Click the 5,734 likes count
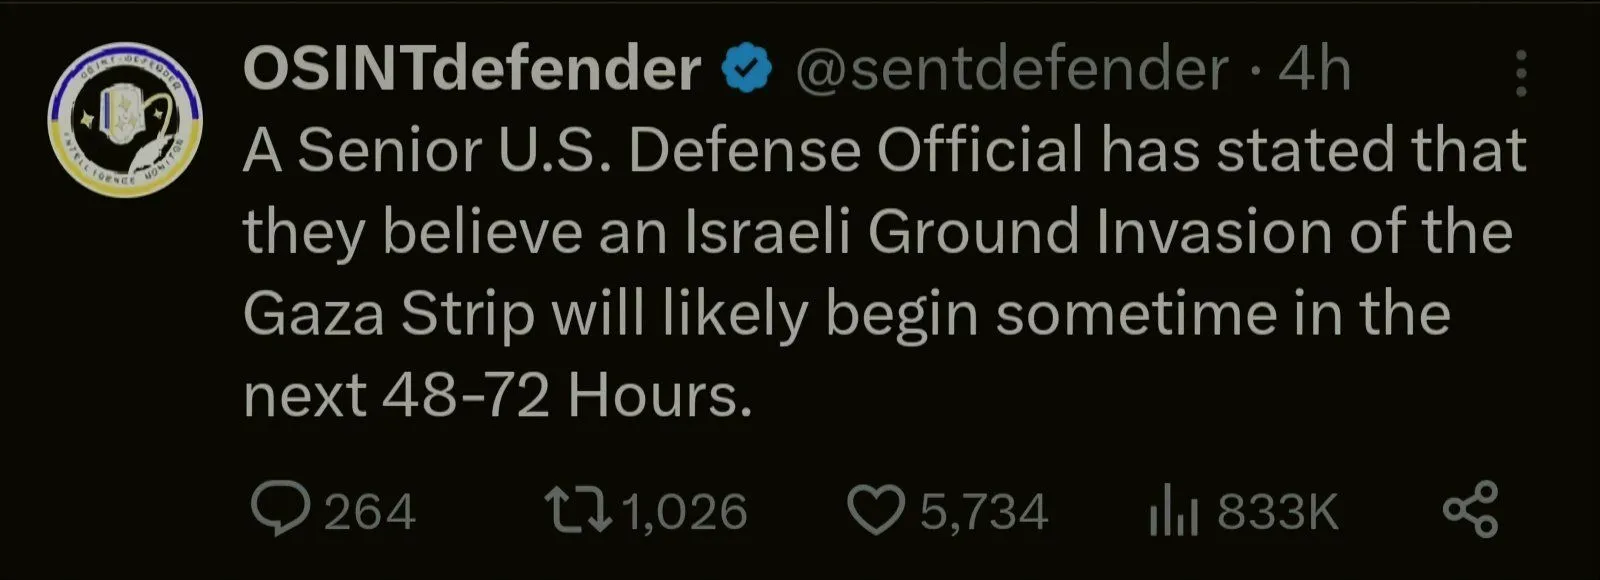Image resolution: width=1600 pixels, height=580 pixels. [x=984, y=512]
